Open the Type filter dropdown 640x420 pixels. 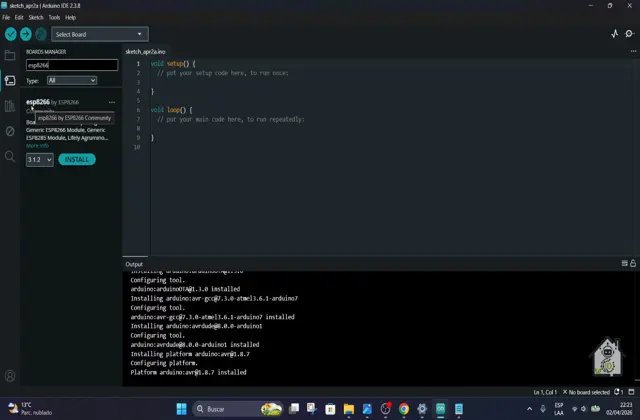[72, 80]
